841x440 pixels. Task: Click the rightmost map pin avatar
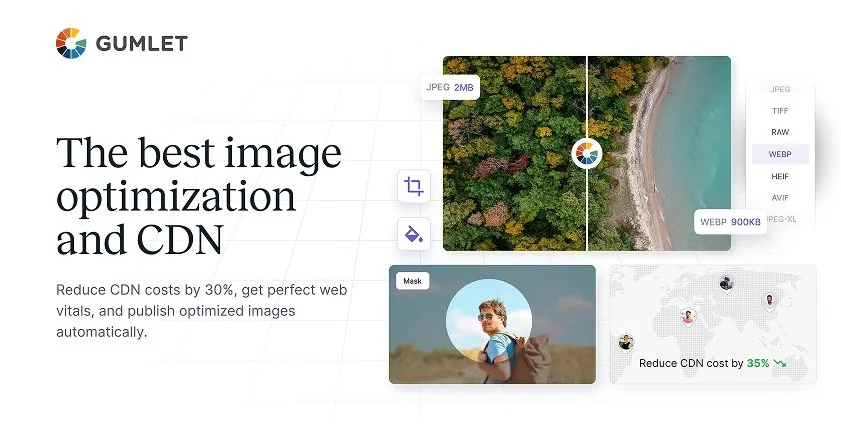769,301
